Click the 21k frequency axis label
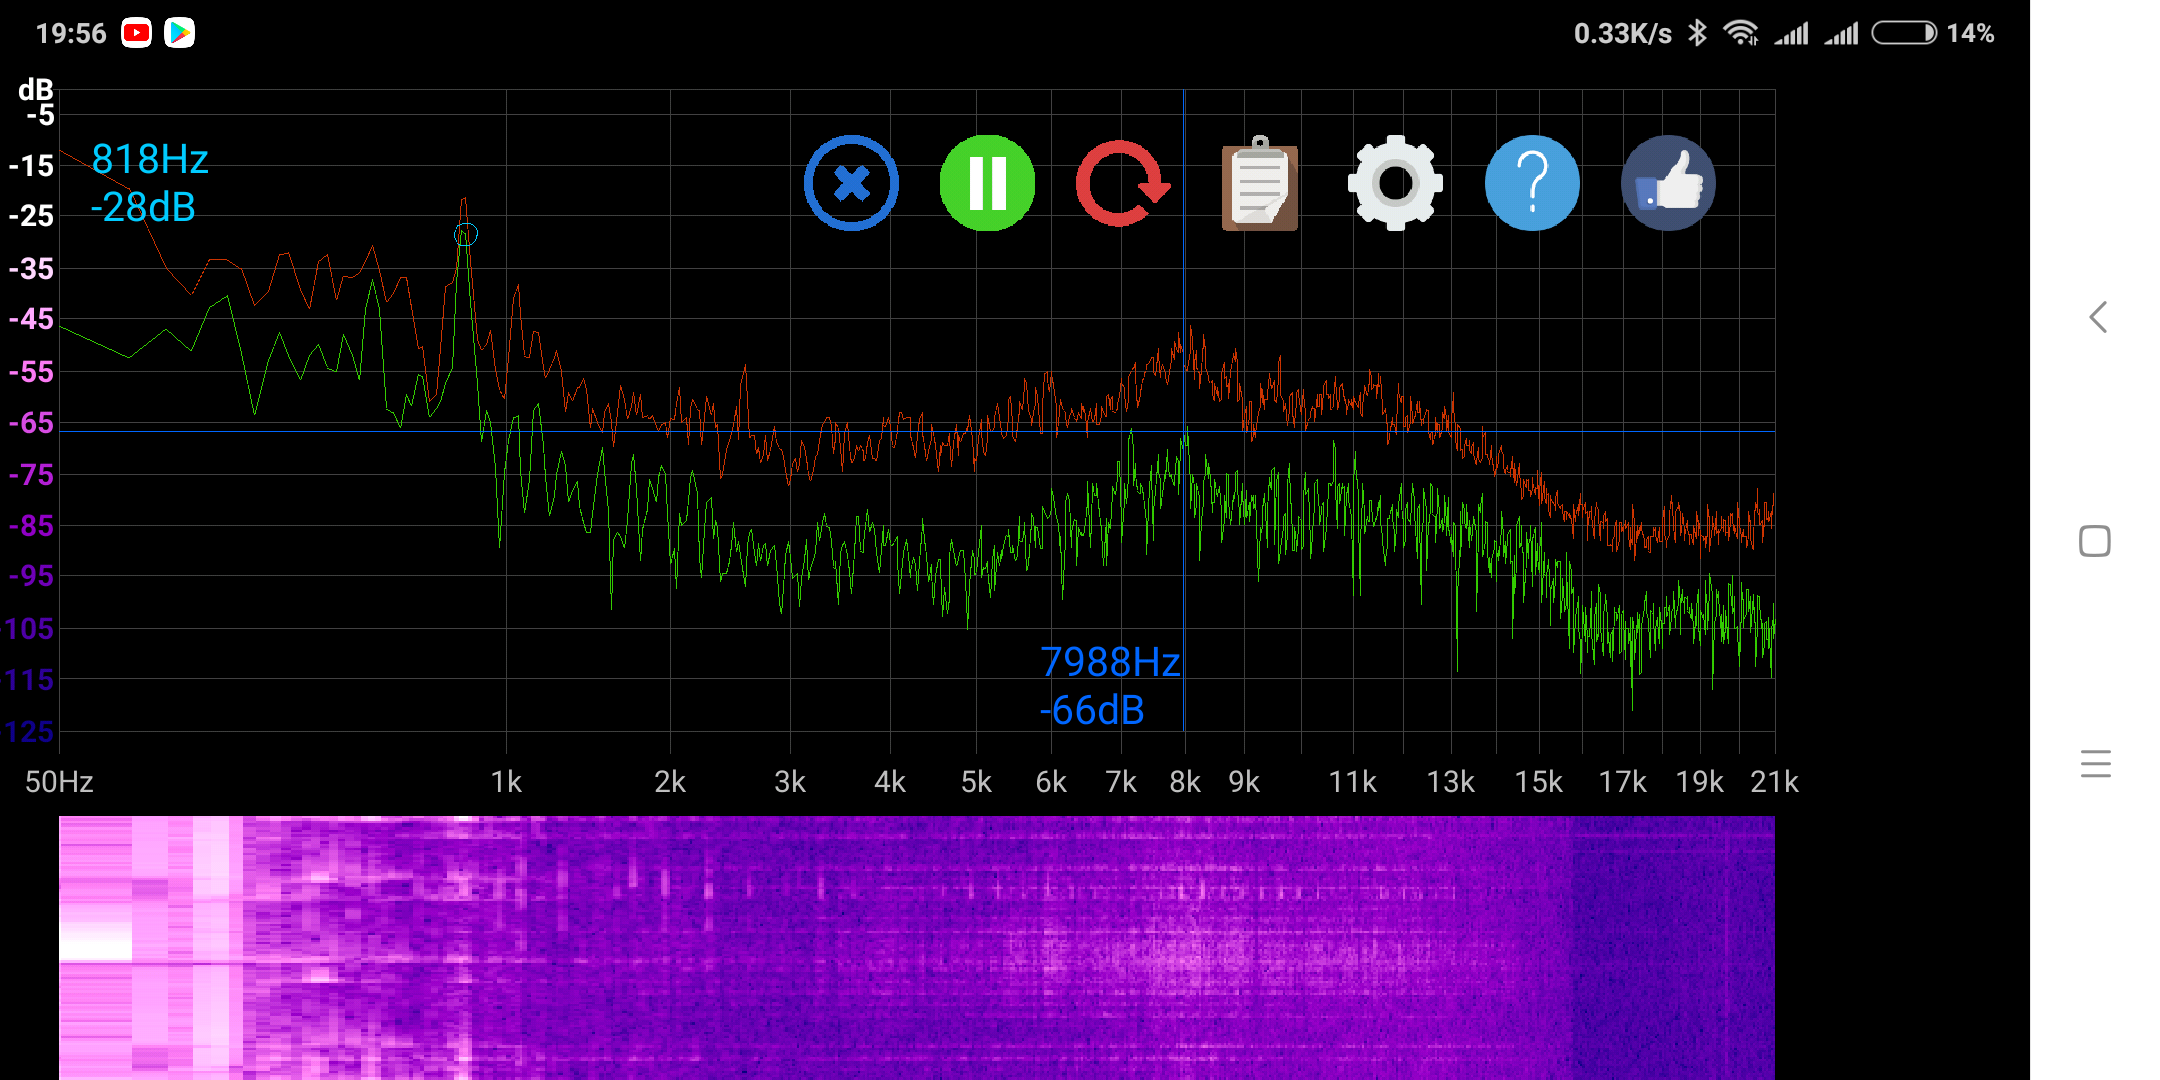The height and width of the screenshot is (1080, 2160). pyautogui.click(x=1774, y=782)
